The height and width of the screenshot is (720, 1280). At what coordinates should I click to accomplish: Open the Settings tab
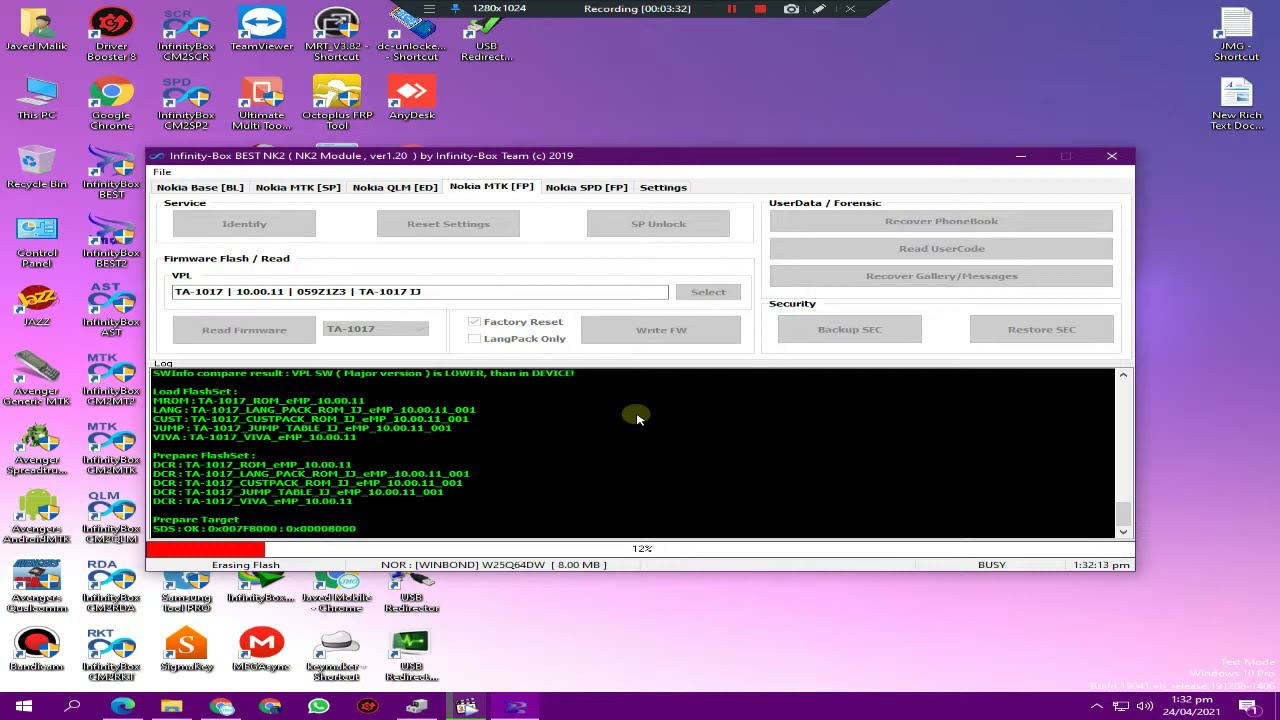point(663,187)
